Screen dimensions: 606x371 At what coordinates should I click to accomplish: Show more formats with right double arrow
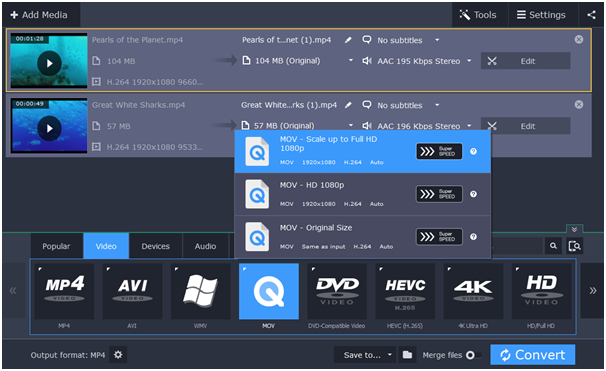[x=592, y=291]
